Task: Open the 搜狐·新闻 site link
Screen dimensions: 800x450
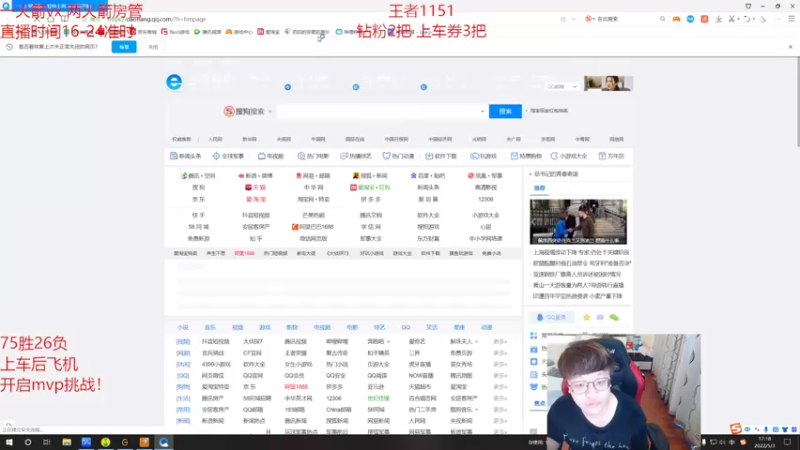Action: (x=370, y=176)
